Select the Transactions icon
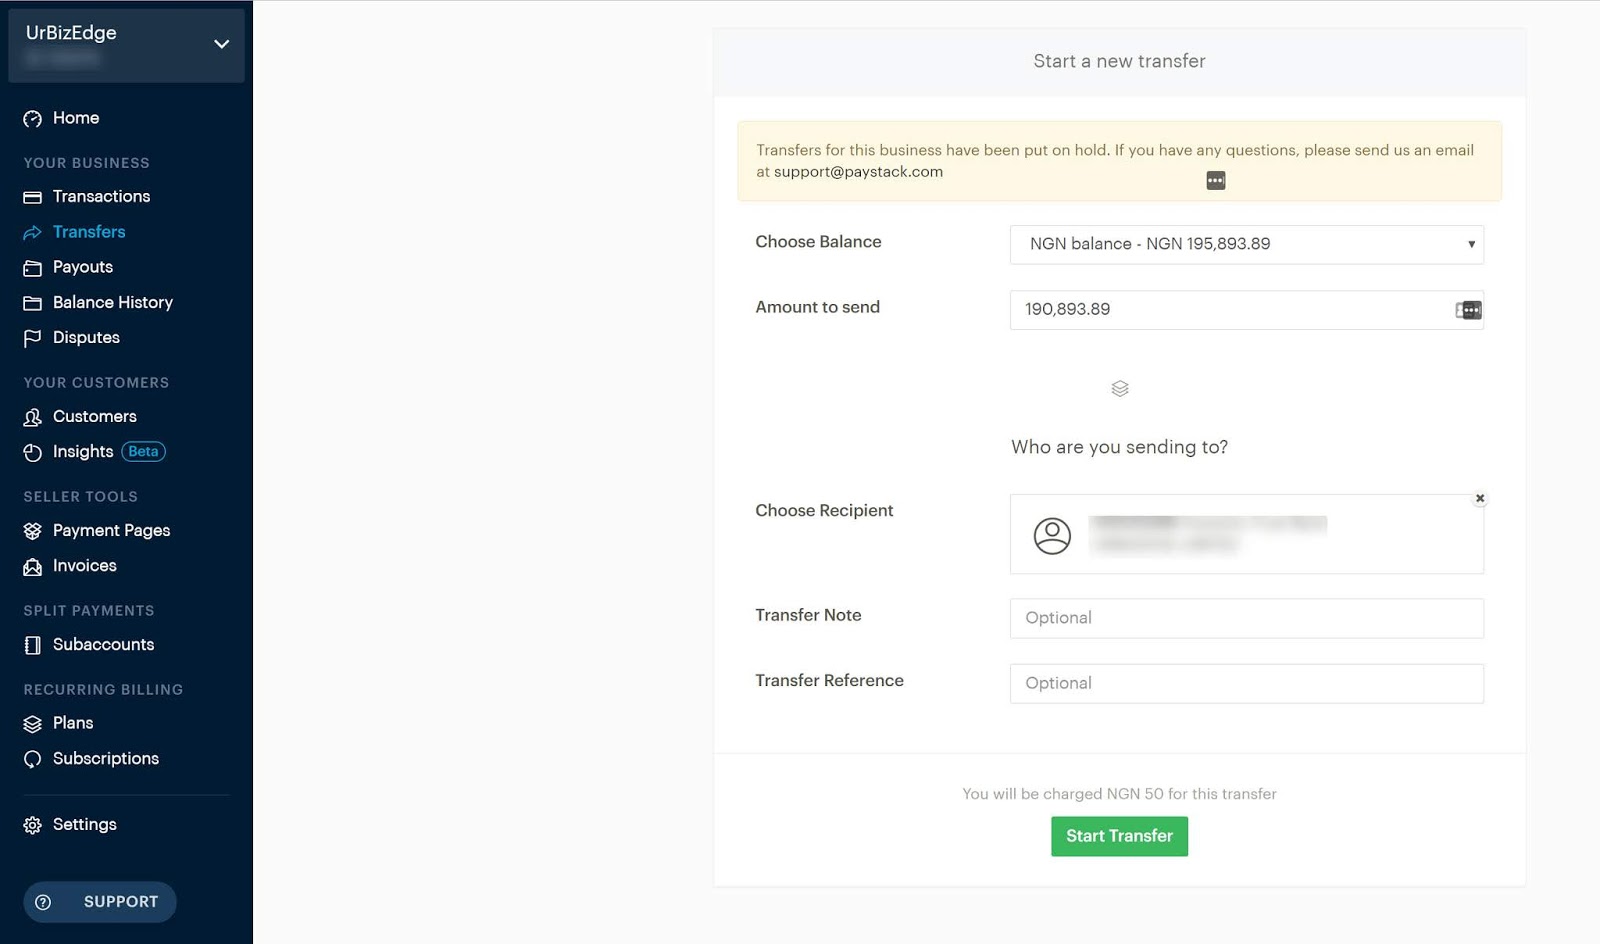The width and height of the screenshot is (1600, 944). (x=32, y=196)
